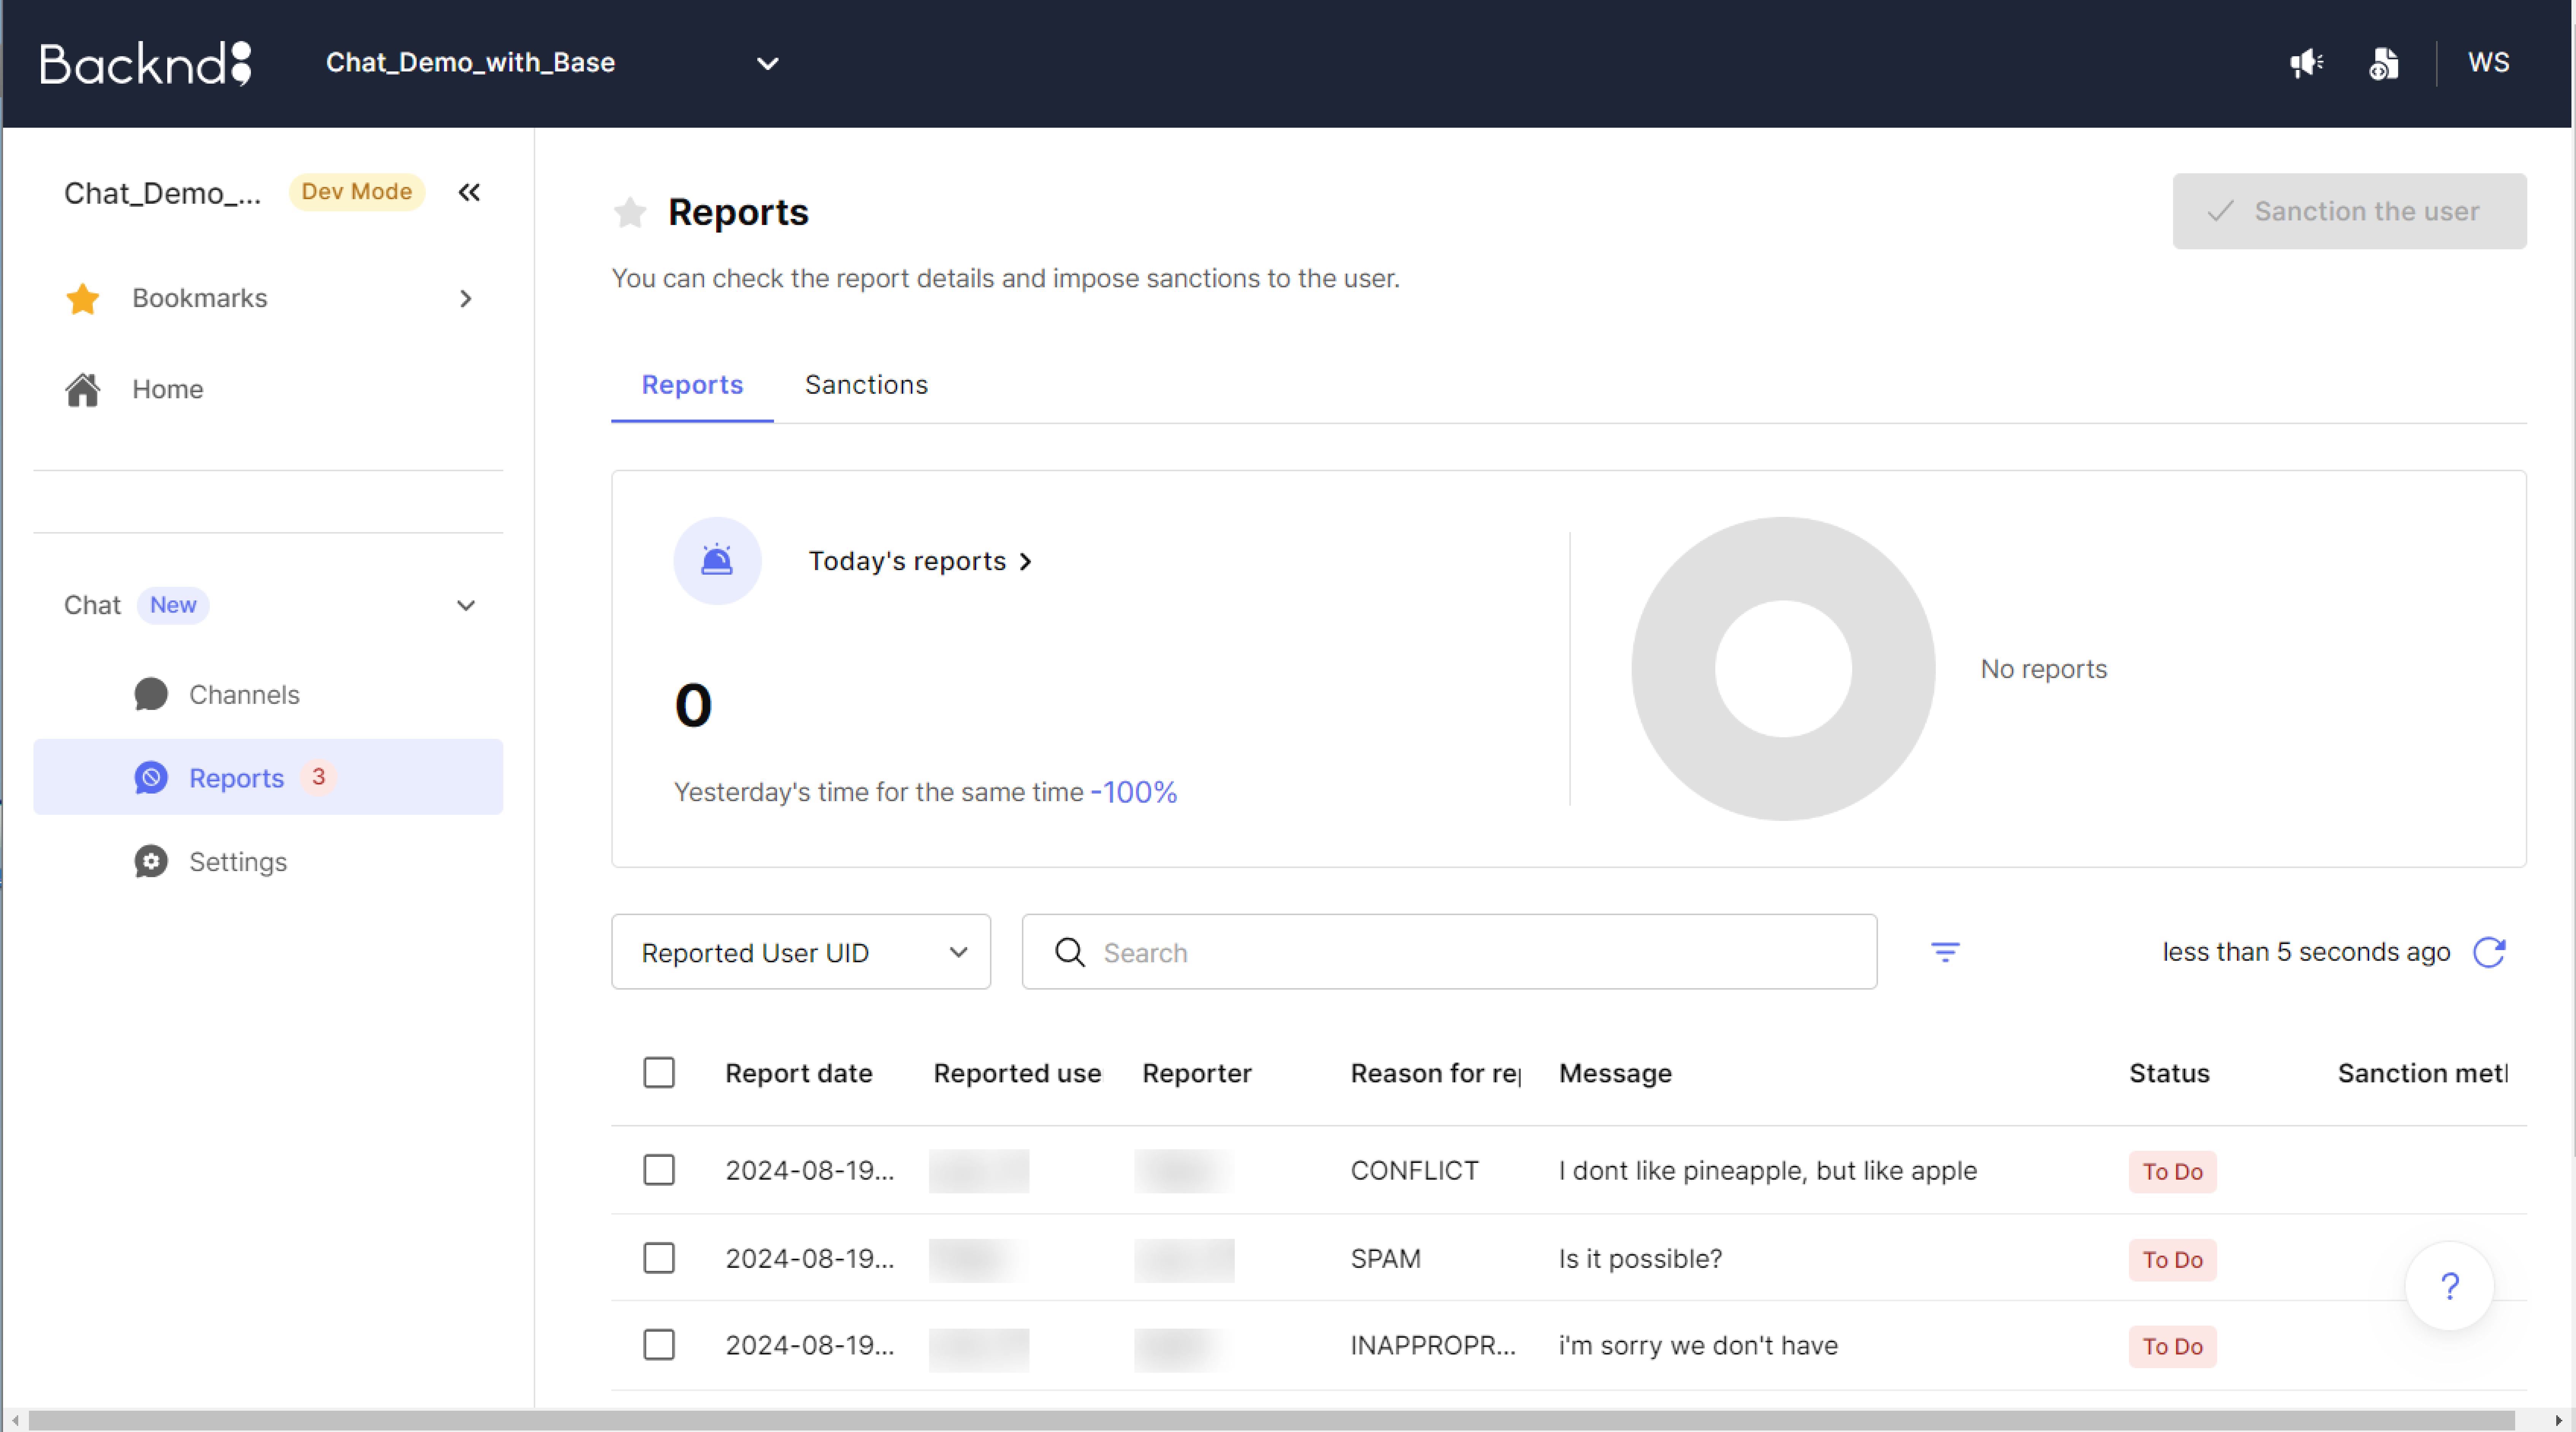Click in the Search input field
Viewport: 2576px width, 1432px height.
click(1449, 952)
